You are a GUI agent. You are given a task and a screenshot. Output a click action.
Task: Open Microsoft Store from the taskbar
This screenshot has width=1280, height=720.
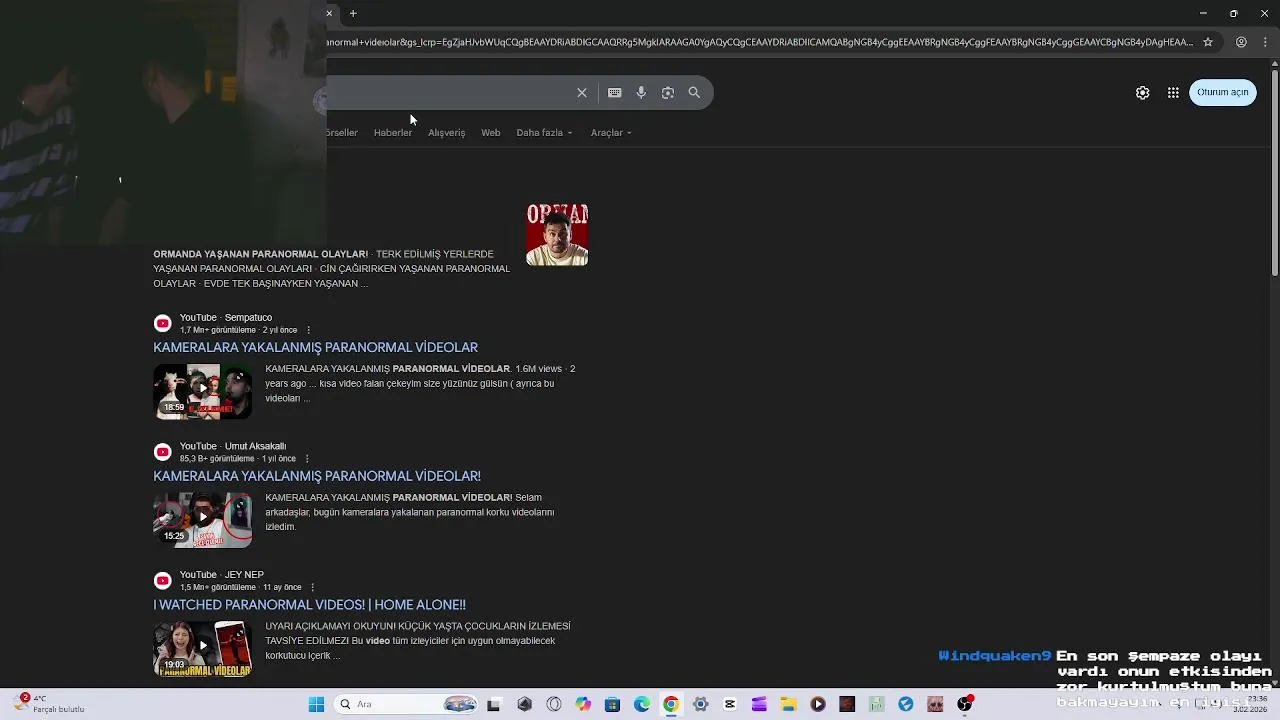click(x=613, y=704)
